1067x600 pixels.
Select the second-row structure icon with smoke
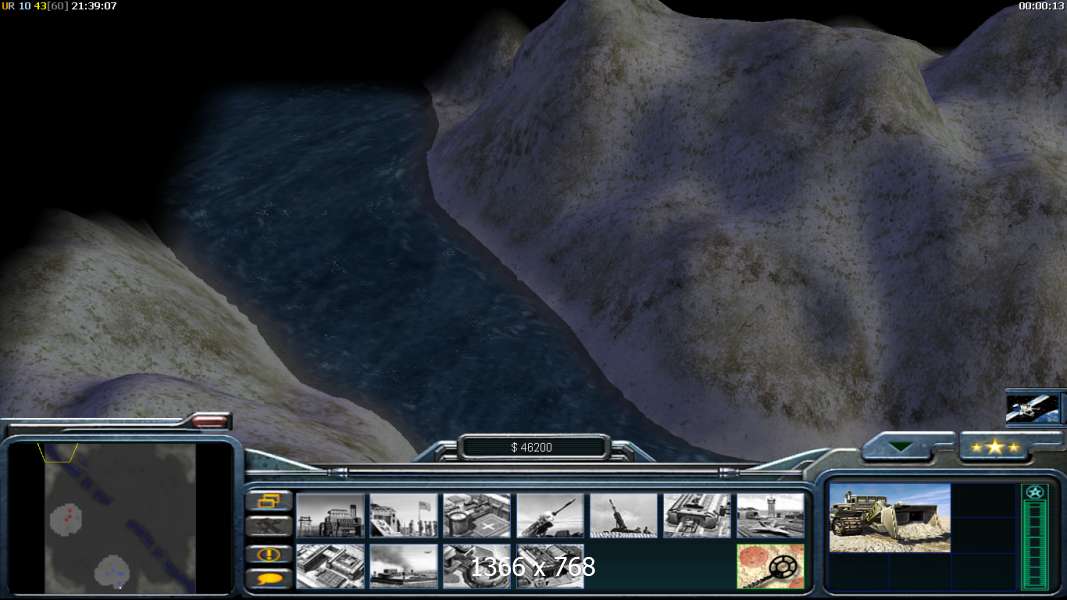point(403,566)
